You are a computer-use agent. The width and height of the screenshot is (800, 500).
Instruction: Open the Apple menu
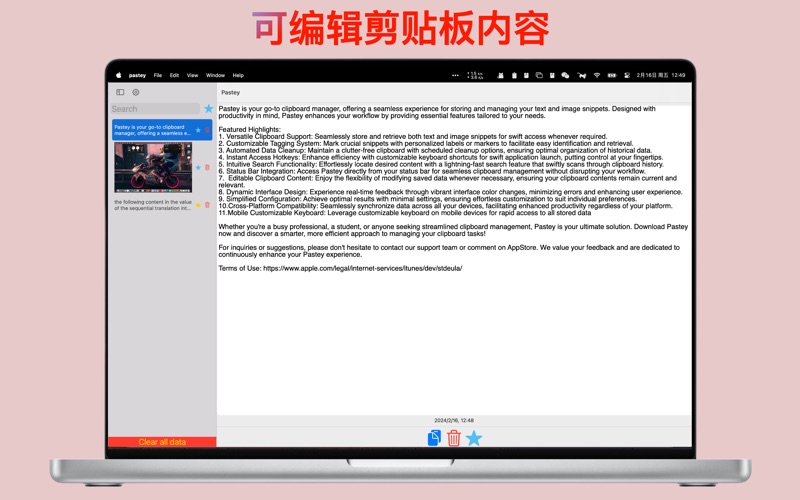[x=118, y=75]
